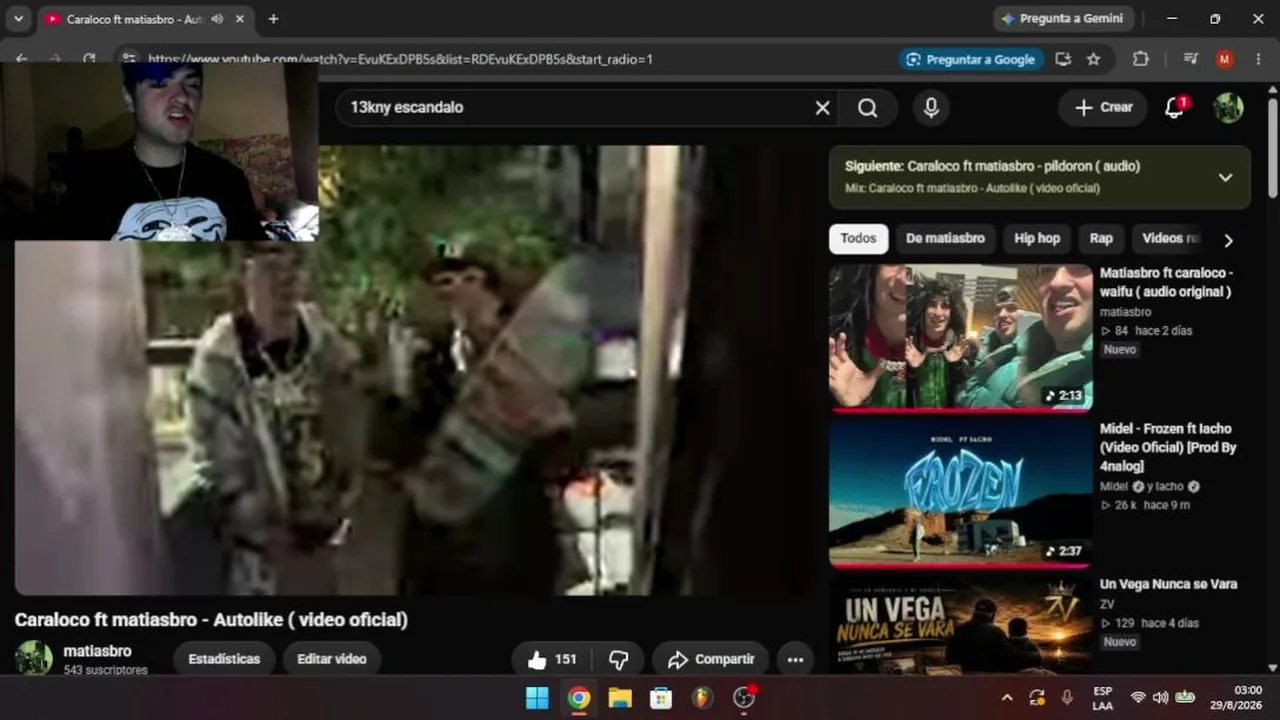Like the video with 151 likes
This screenshot has width=1280, height=720.
(x=552, y=659)
